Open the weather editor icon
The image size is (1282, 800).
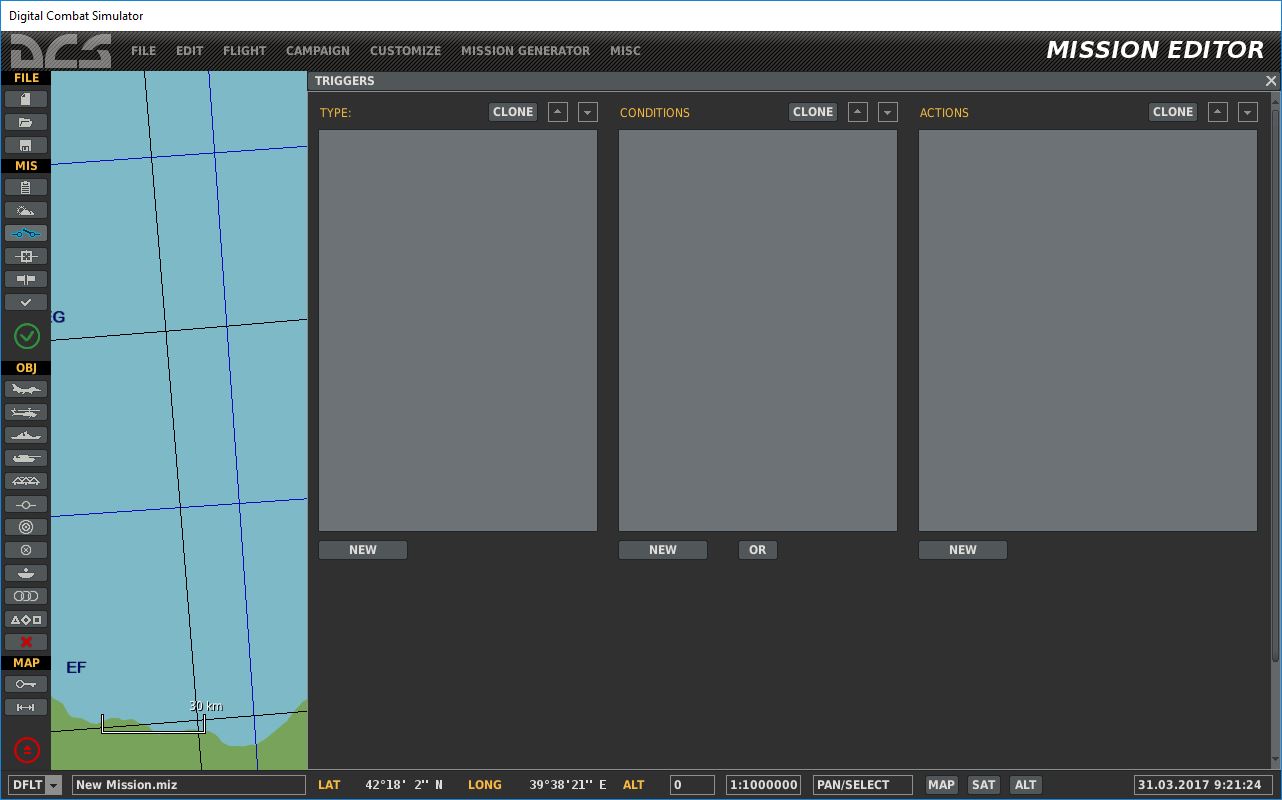tap(26, 210)
